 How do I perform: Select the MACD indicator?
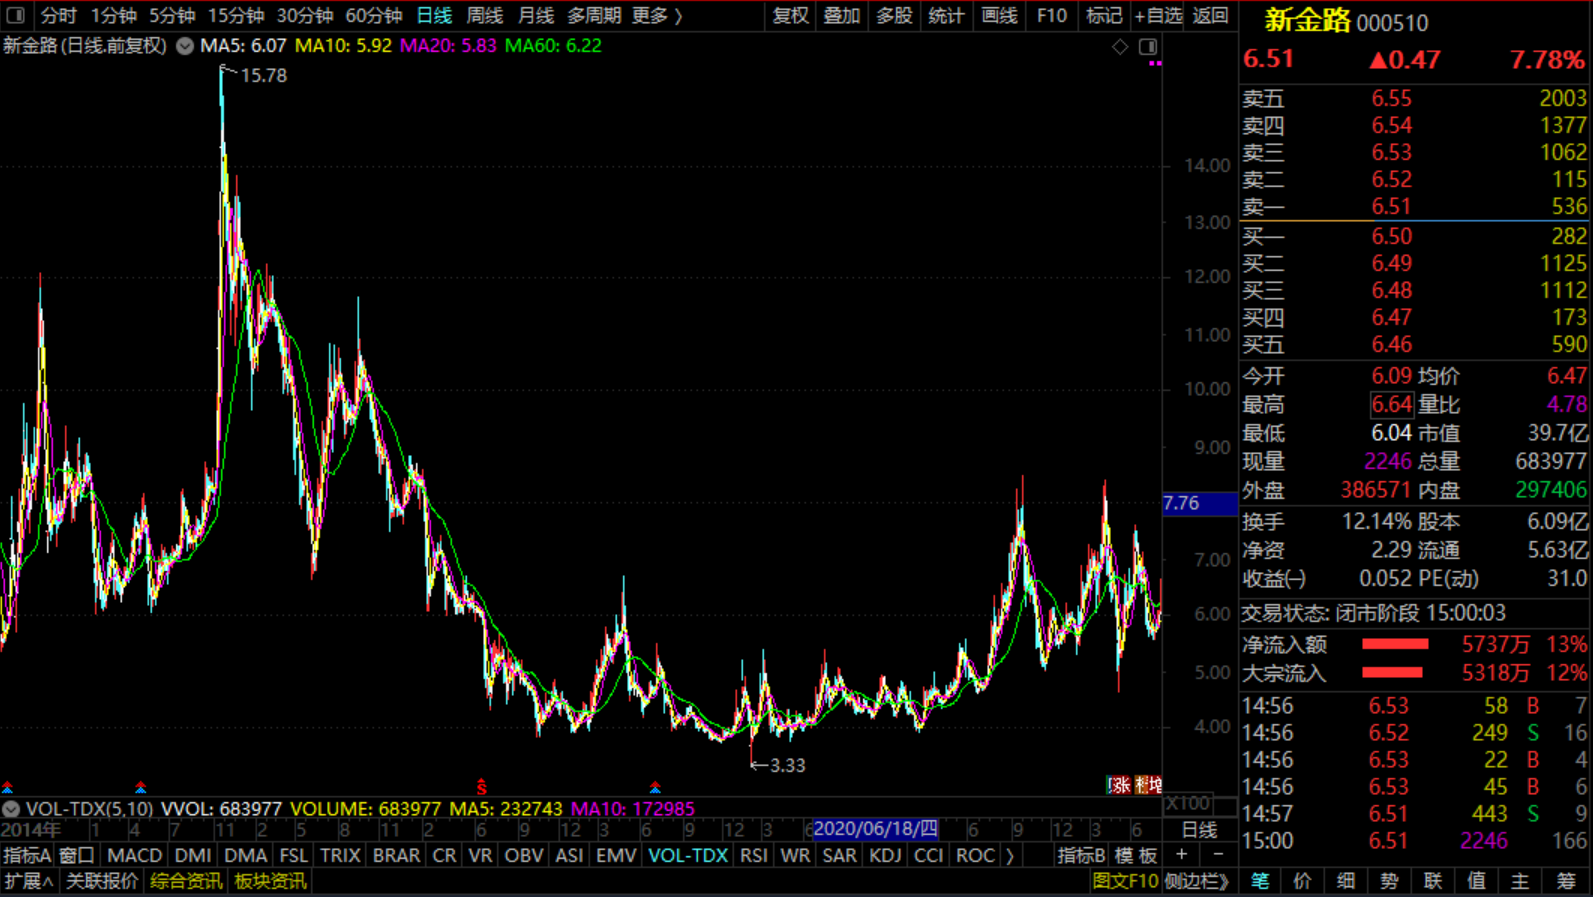pos(134,855)
